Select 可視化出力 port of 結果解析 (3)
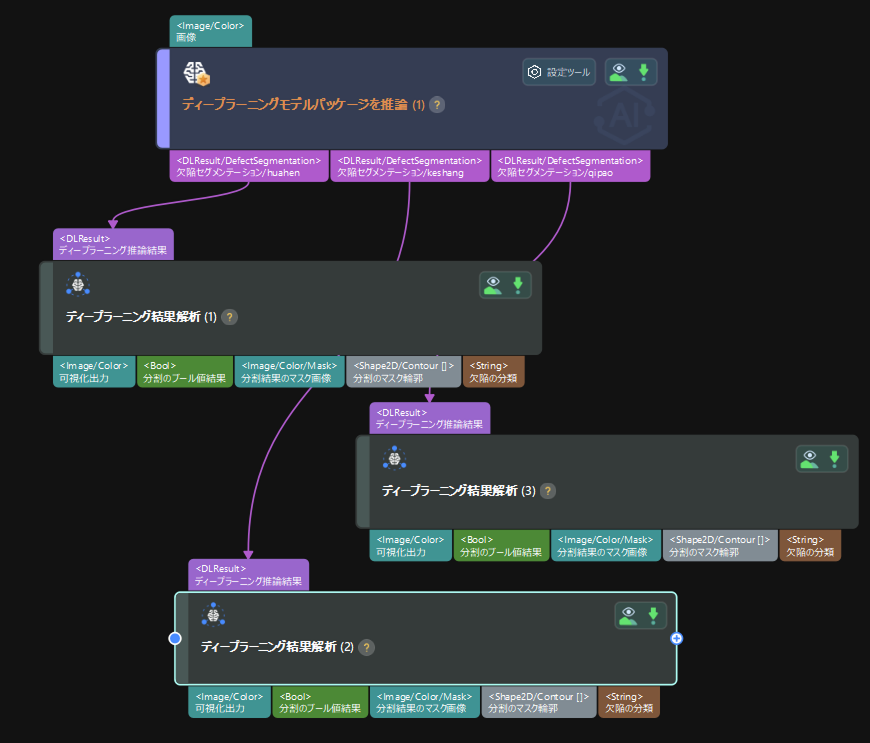 click(411, 545)
